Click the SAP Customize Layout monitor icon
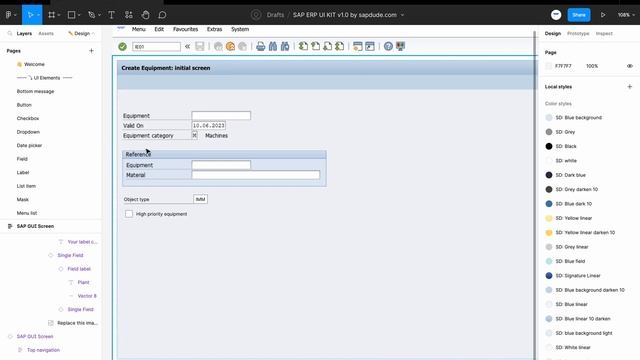 click(x=400, y=47)
